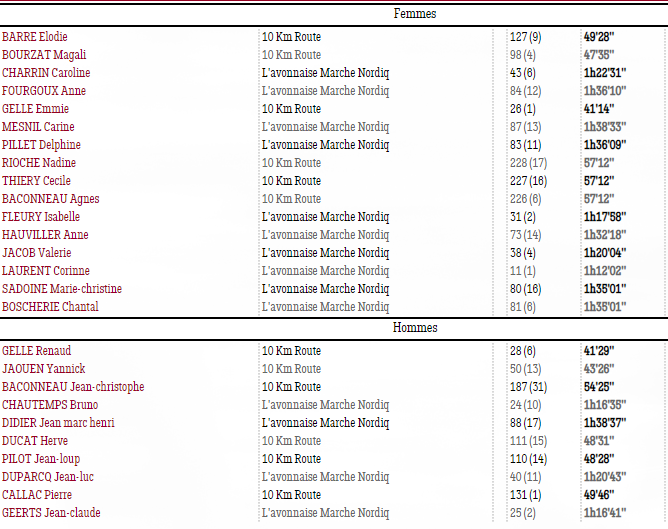Select the THIERY Cecile name link

click(36, 181)
